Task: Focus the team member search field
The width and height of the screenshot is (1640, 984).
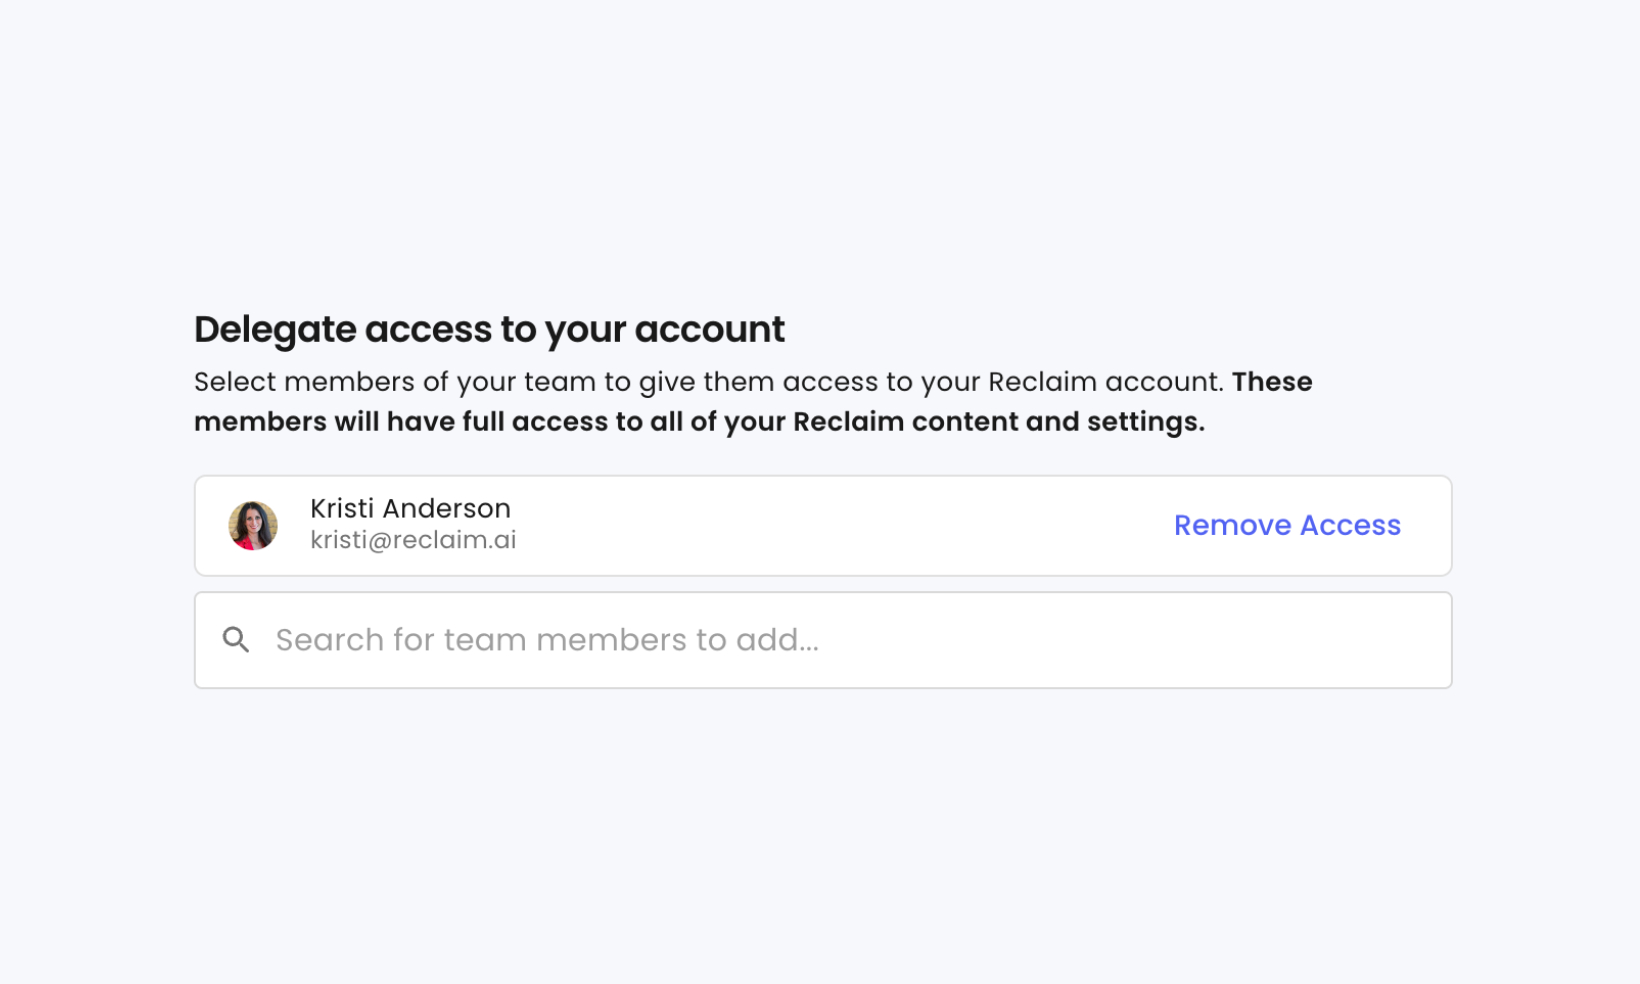Action: click(x=823, y=640)
